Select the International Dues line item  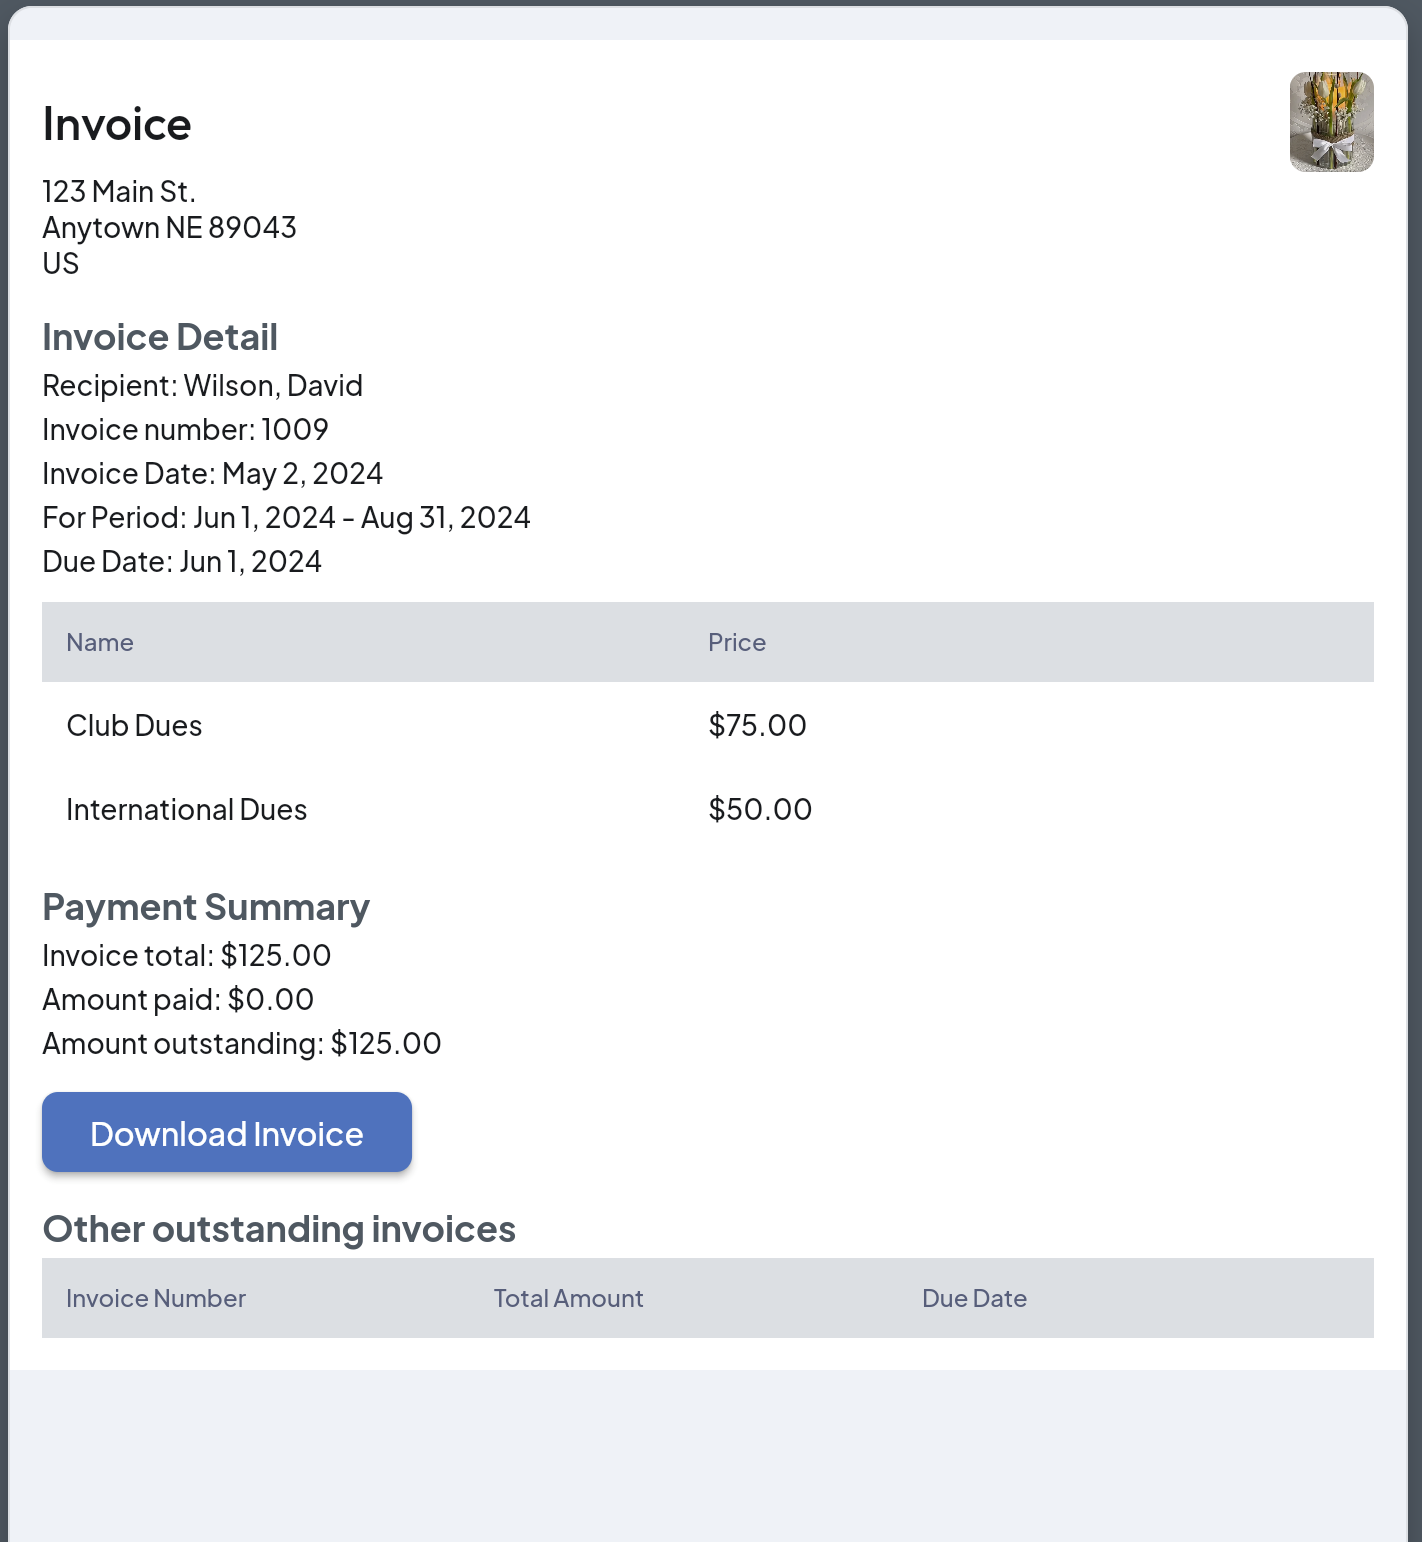point(186,810)
